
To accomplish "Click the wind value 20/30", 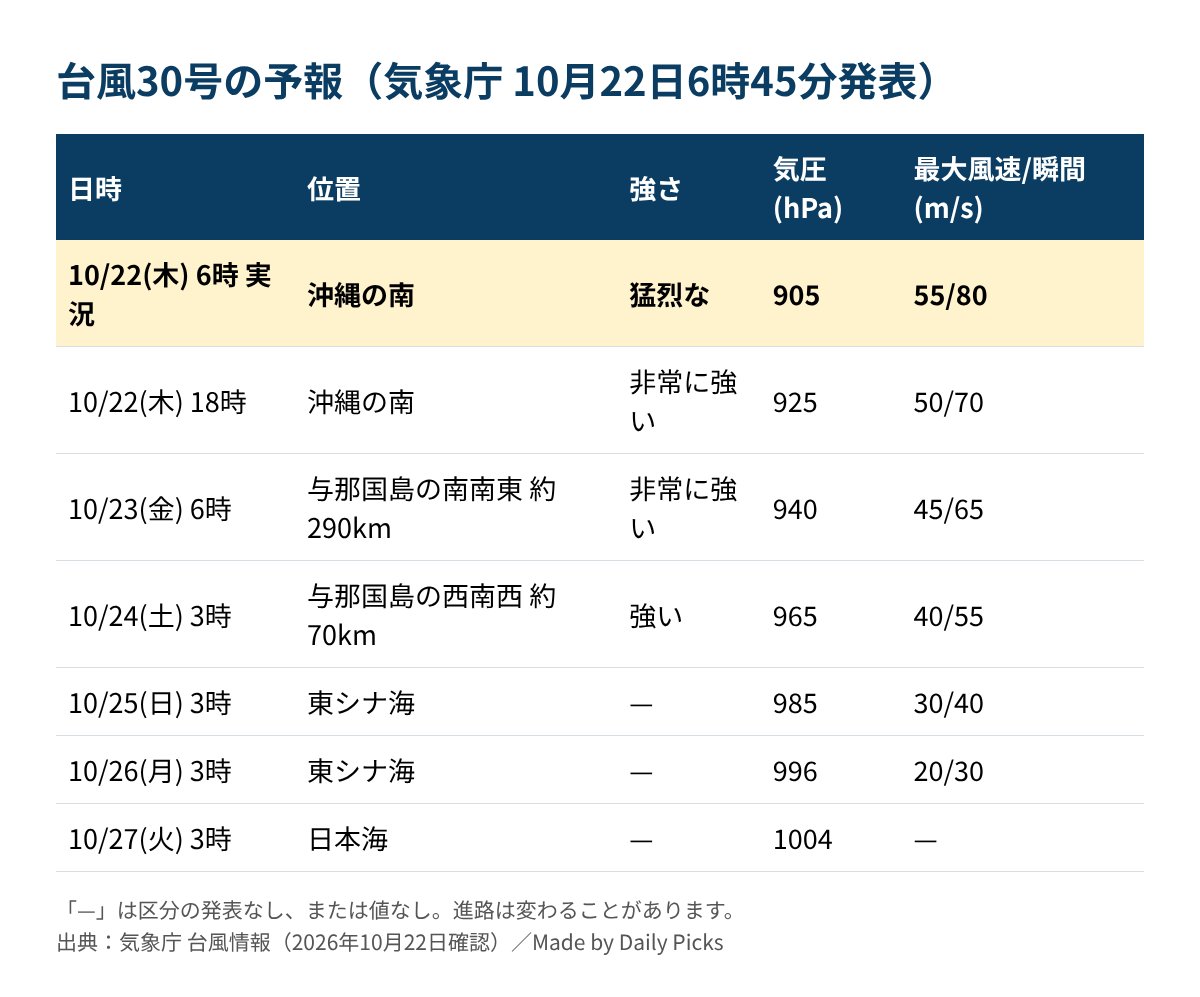I will pyautogui.click(x=948, y=771).
